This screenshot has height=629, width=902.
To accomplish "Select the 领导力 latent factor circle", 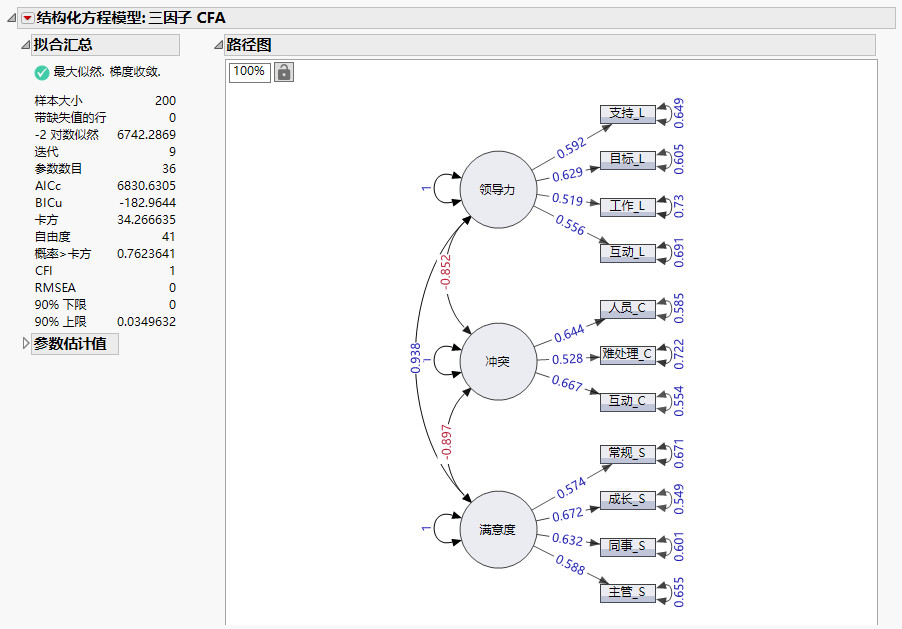I will coord(497,187).
